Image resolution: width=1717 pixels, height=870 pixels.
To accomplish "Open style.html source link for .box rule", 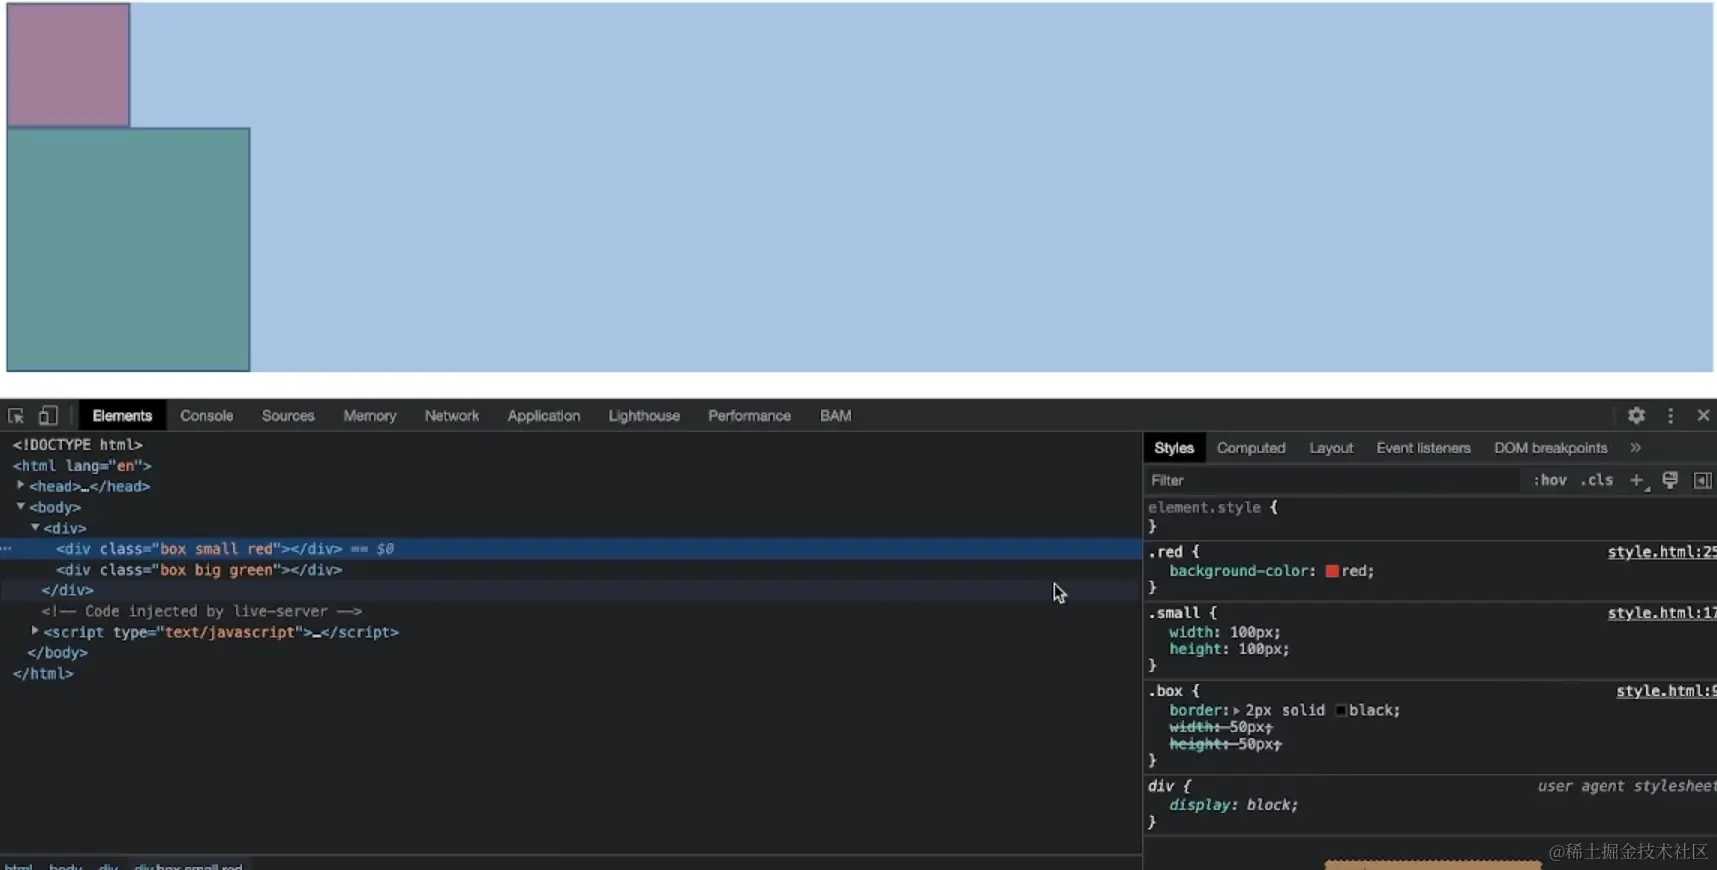I will pyautogui.click(x=1666, y=691).
